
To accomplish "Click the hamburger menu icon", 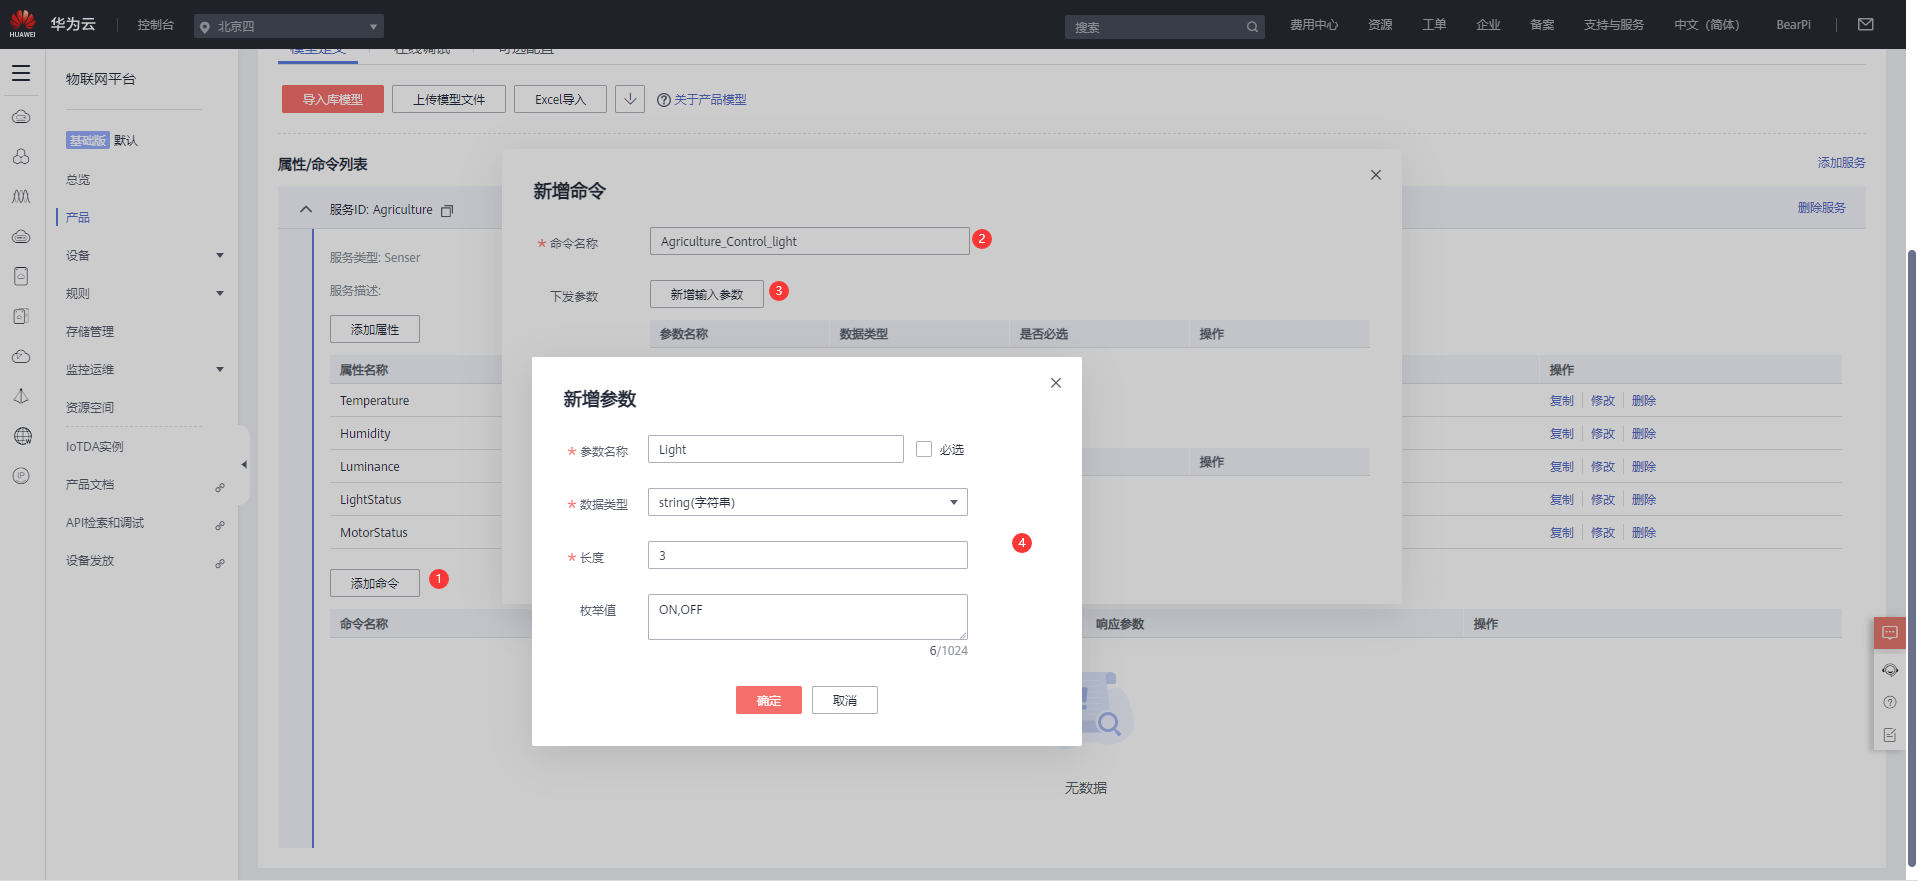I will [21, 73].
